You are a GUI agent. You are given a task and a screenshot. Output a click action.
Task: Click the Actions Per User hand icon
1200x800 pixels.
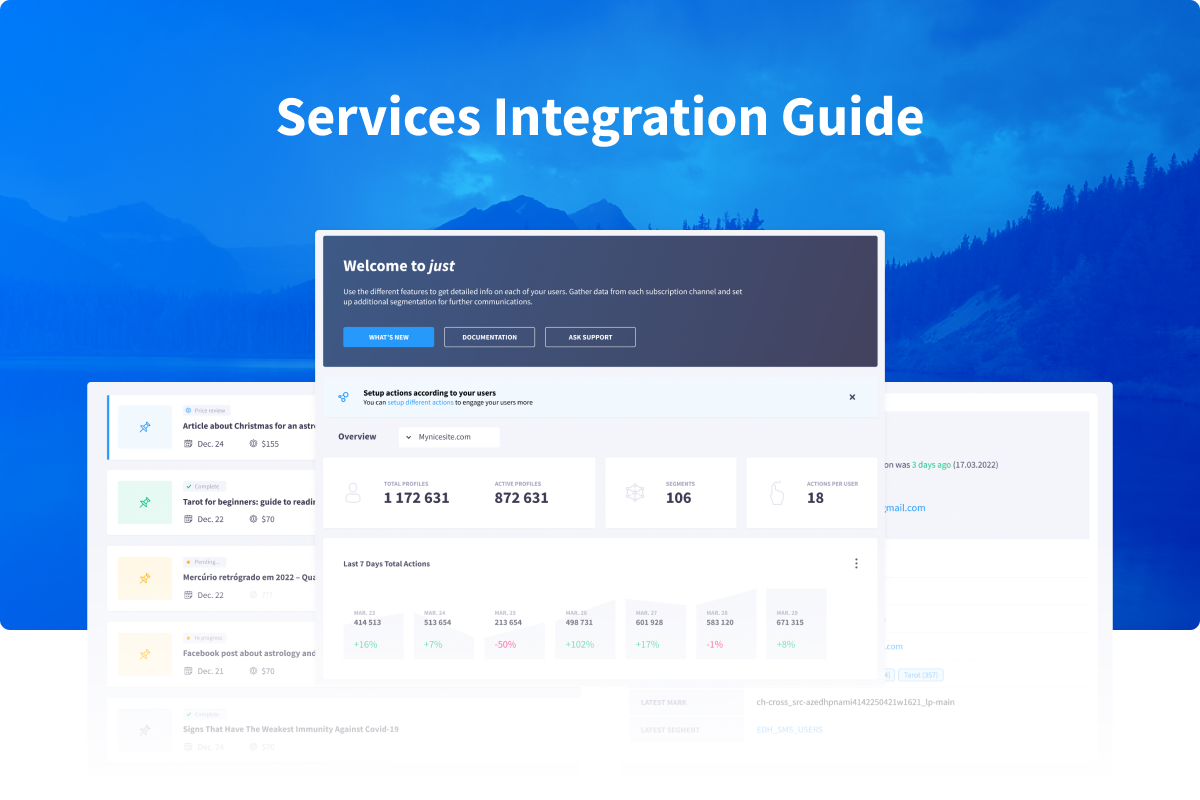point(775,493)
